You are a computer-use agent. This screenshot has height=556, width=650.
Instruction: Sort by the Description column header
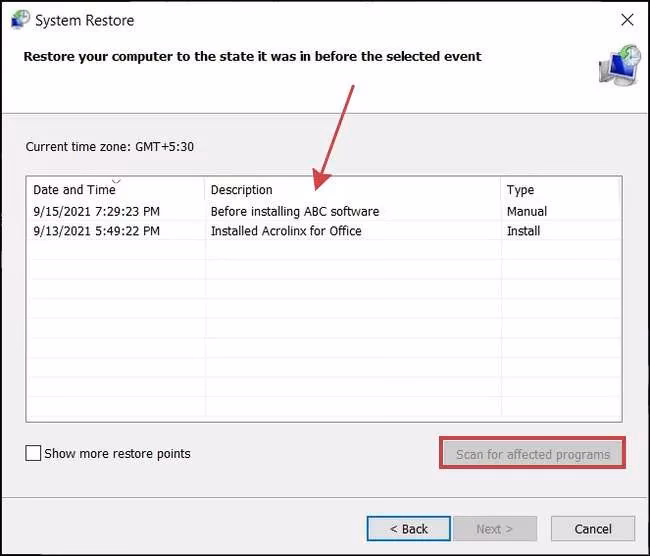pyautogui.click(x=241, y=190)
